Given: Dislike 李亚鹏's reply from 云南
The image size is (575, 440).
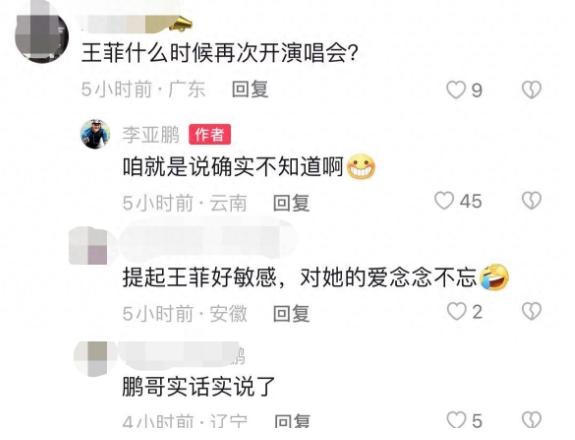Looking at the screenshot, I should tap(531, 201).
